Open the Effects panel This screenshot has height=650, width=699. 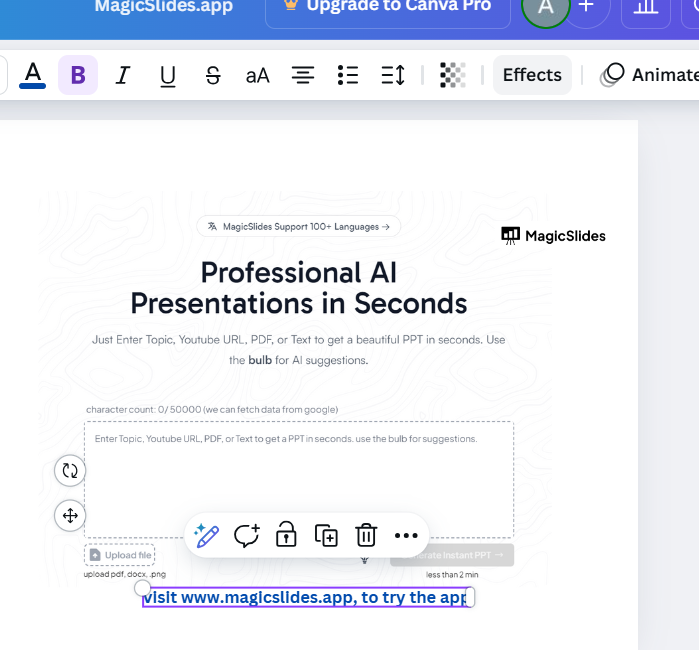click(532, 75)
